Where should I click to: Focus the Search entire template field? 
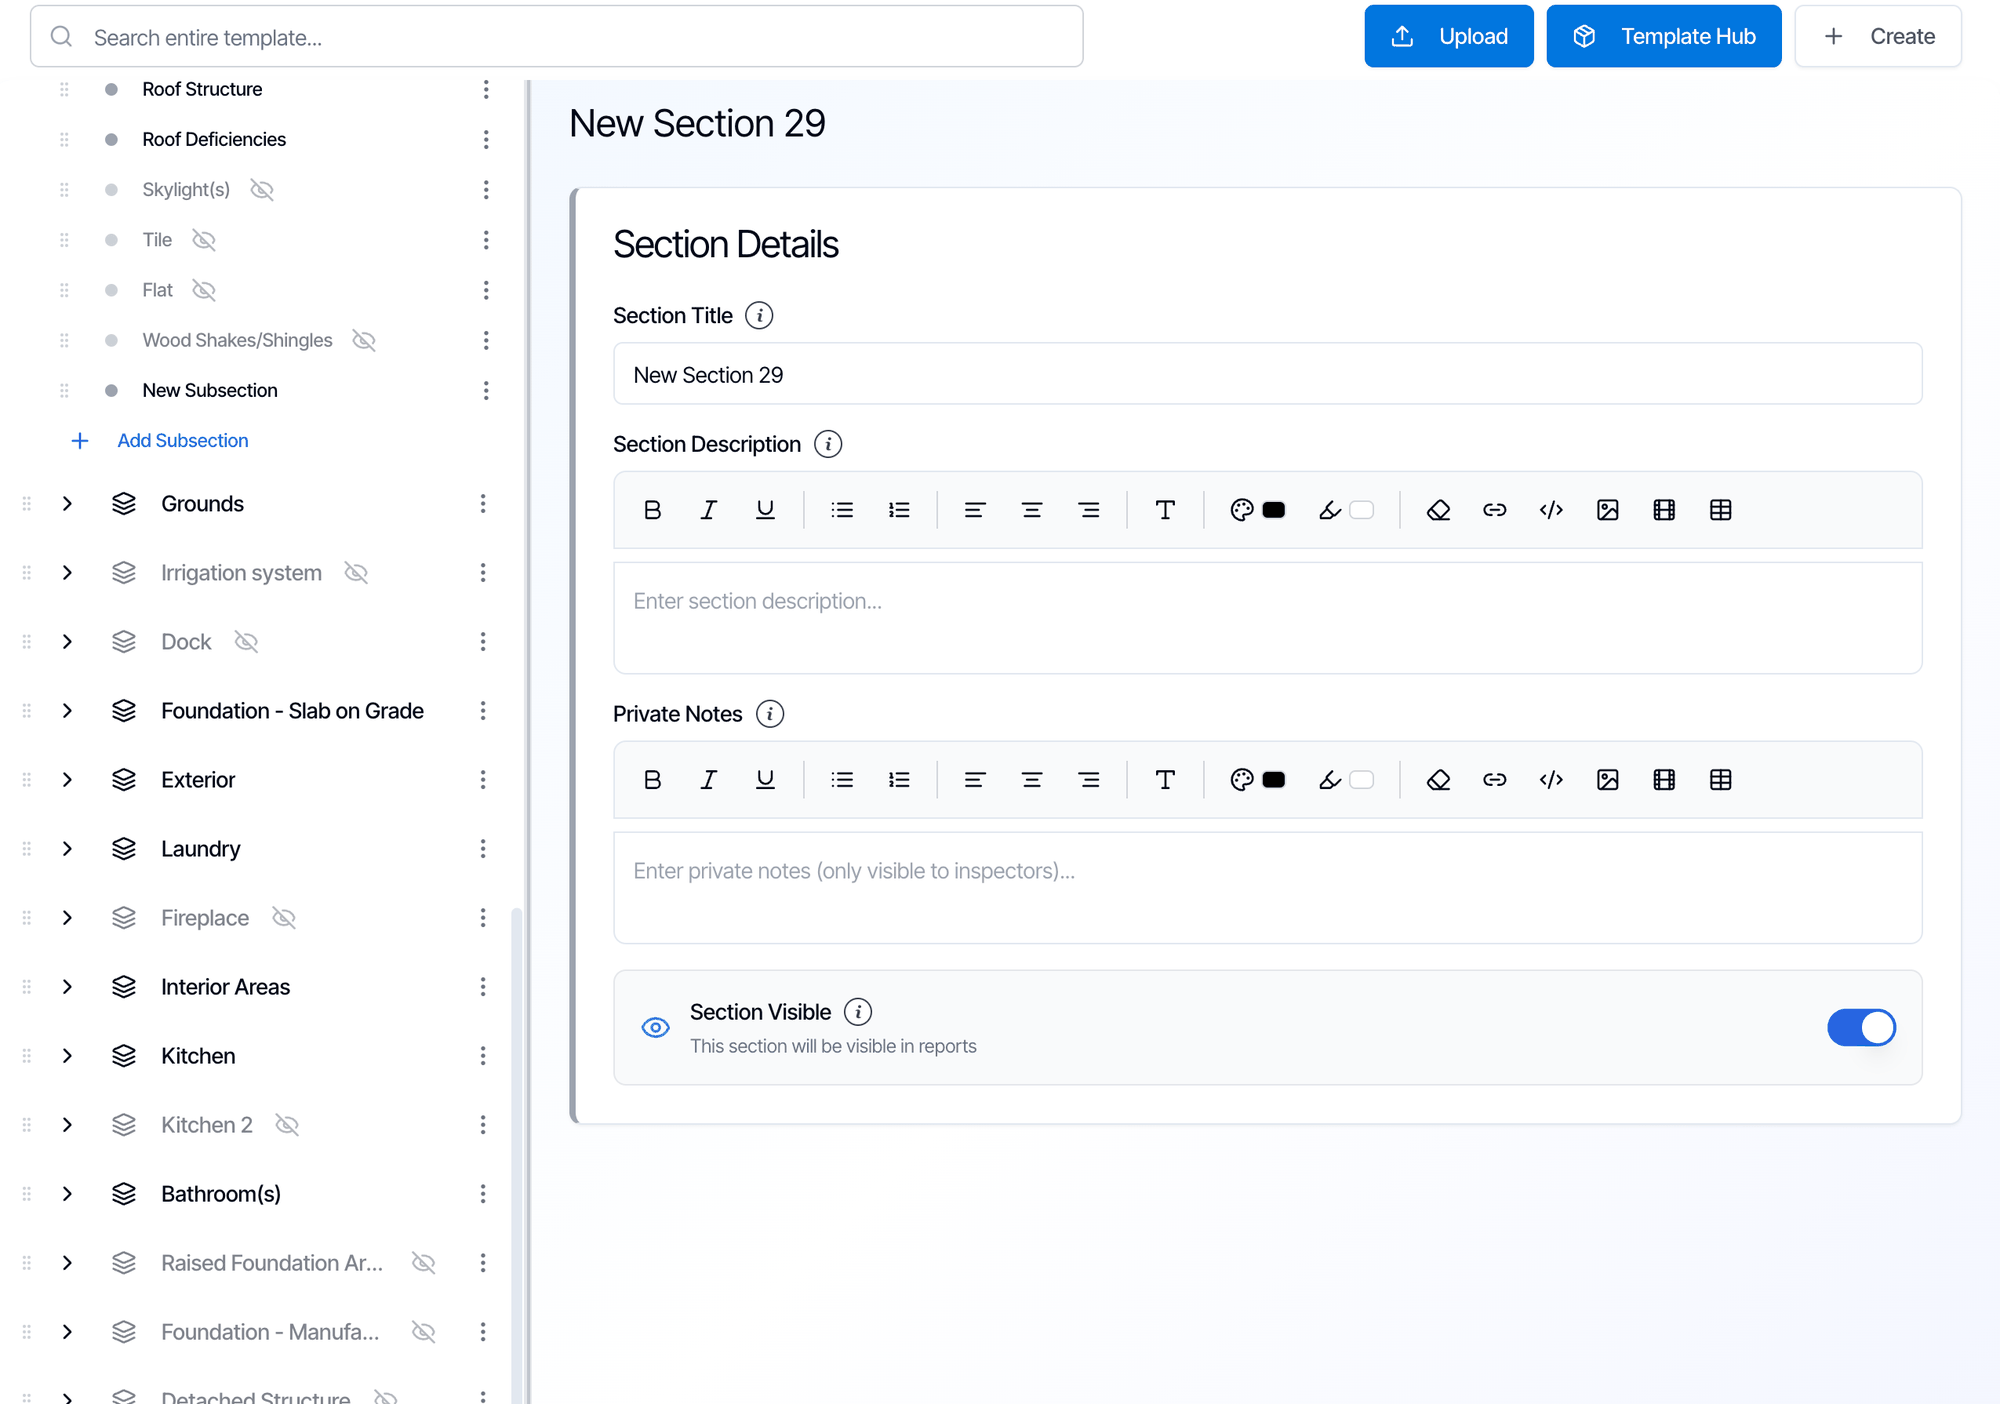(556, 36)
